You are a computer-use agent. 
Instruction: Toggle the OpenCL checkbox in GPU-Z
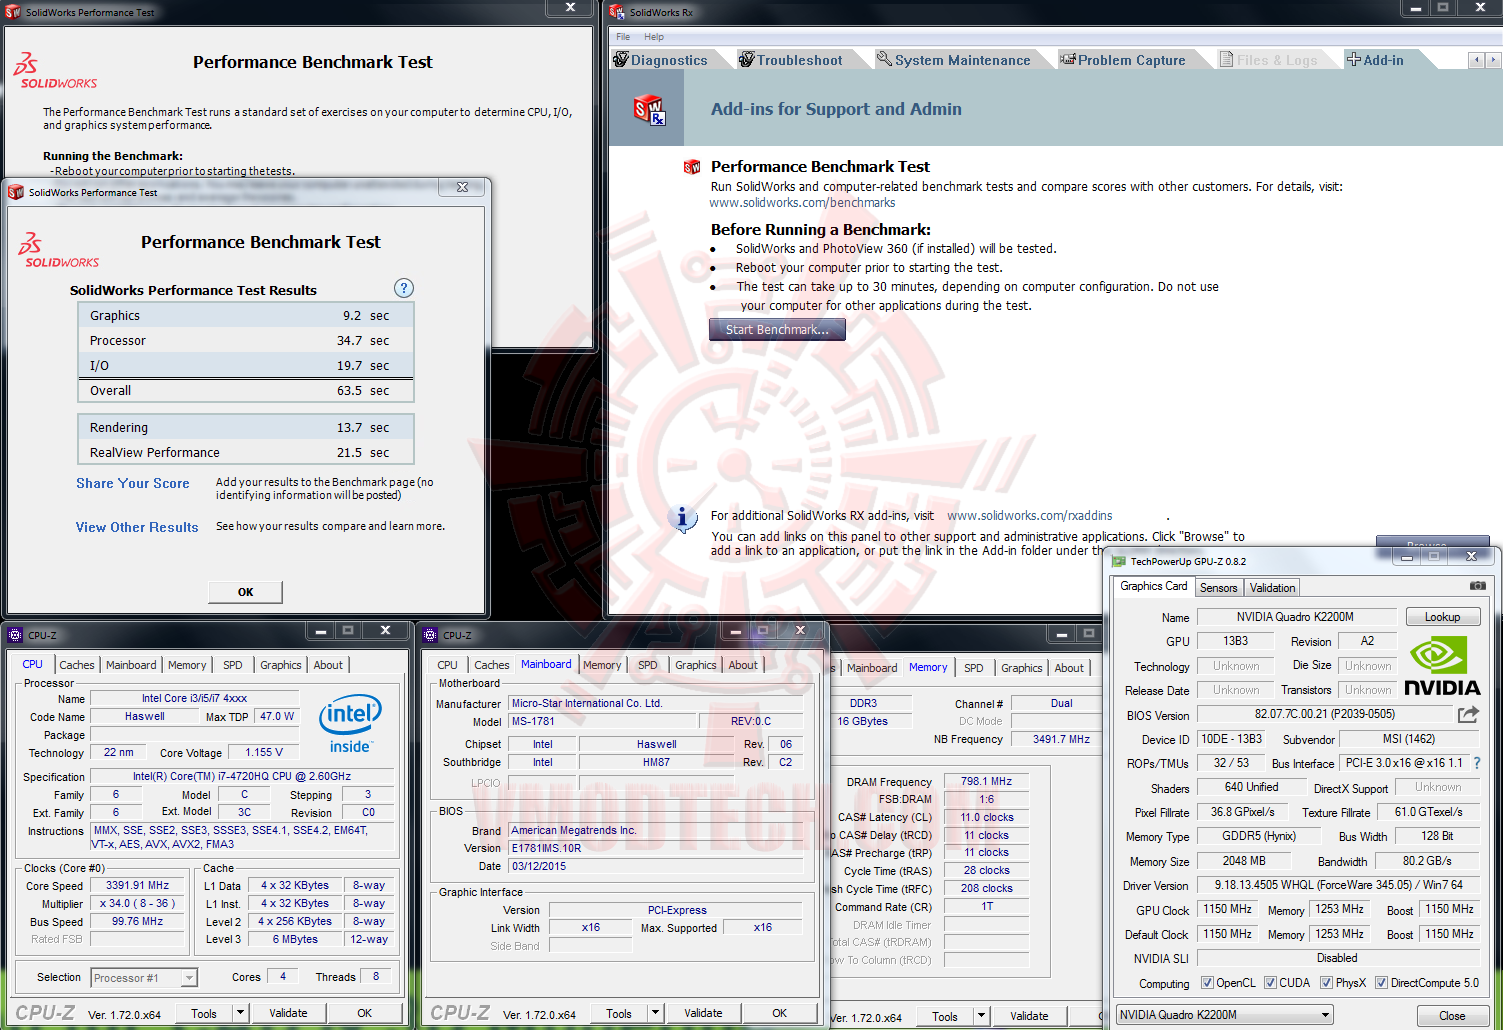(x=1207, y=983)
